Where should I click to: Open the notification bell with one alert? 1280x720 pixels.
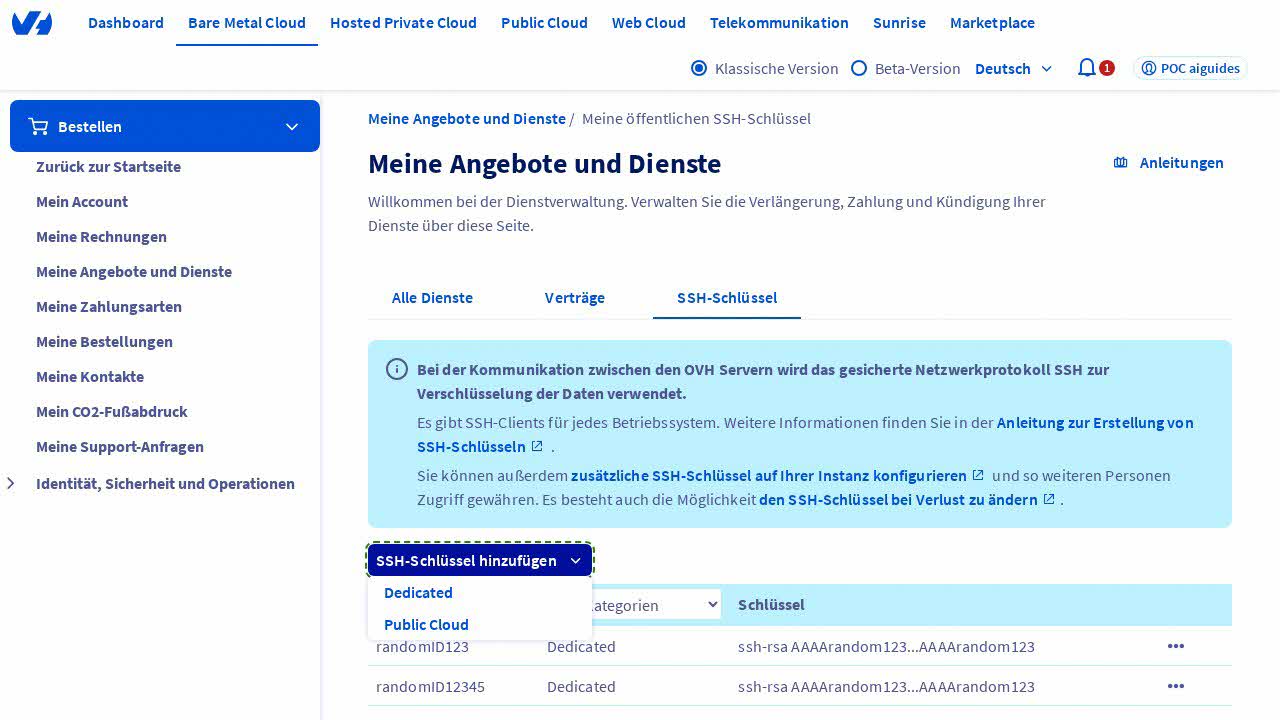[1087, 68]
